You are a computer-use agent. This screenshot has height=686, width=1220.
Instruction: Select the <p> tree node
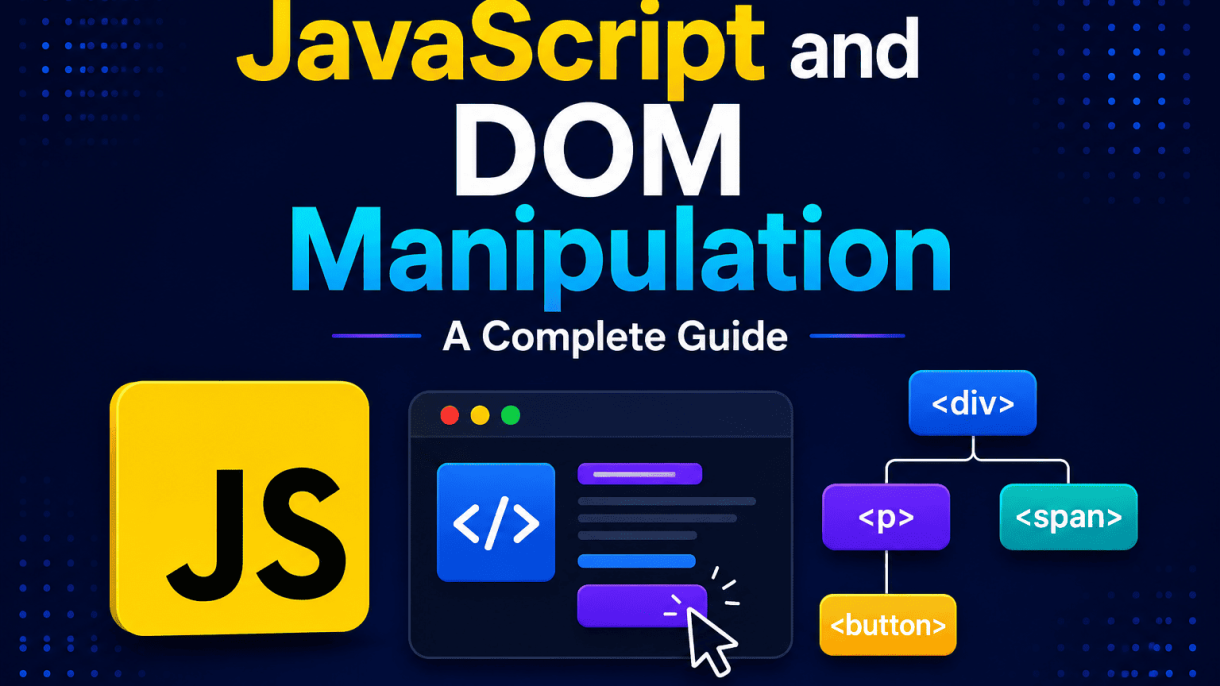pos(886,517)
